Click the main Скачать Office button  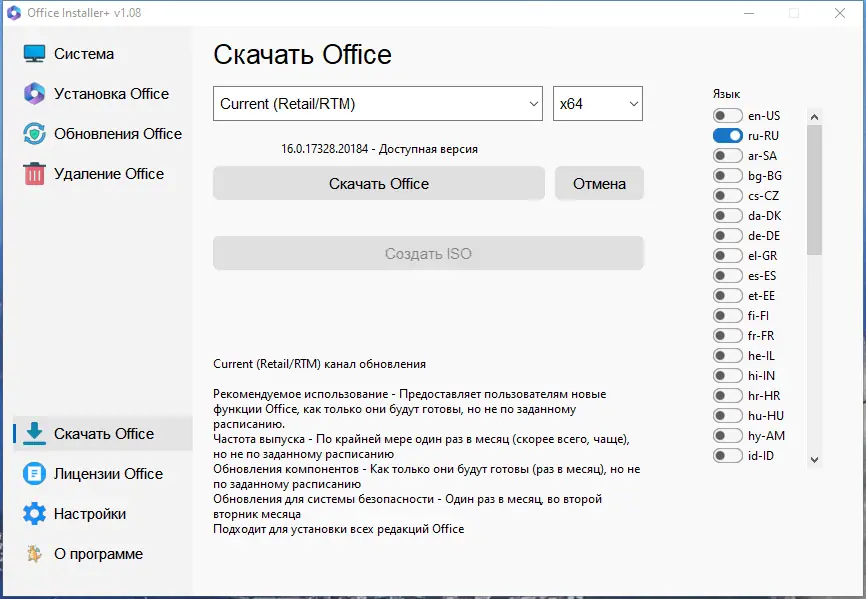click(379, 183)
